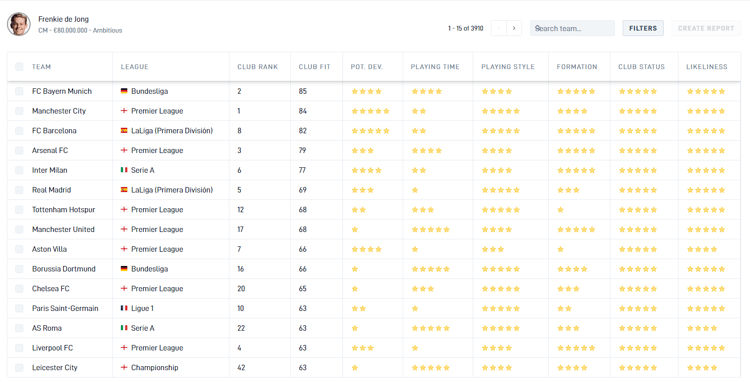750x382 pixels.
Task: Click AS Roma's Playing Time stars
Action: coord(430,328)
